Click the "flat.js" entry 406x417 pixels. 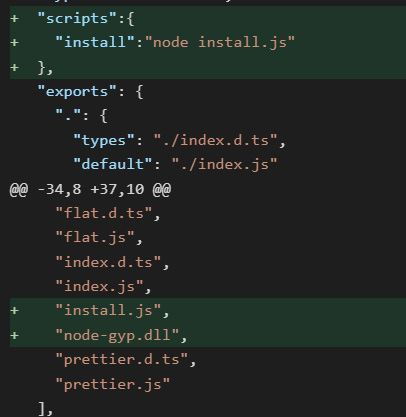(x=99, y=238)
